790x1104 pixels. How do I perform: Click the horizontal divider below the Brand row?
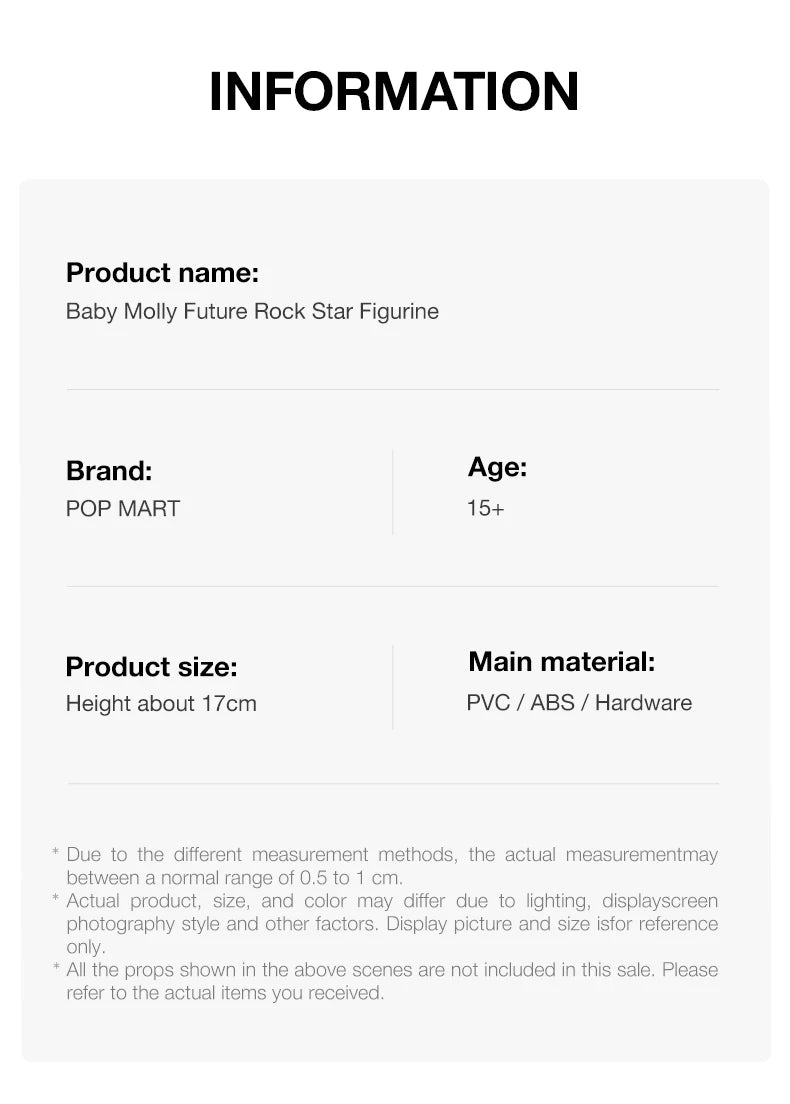click(x=393, y=586)
